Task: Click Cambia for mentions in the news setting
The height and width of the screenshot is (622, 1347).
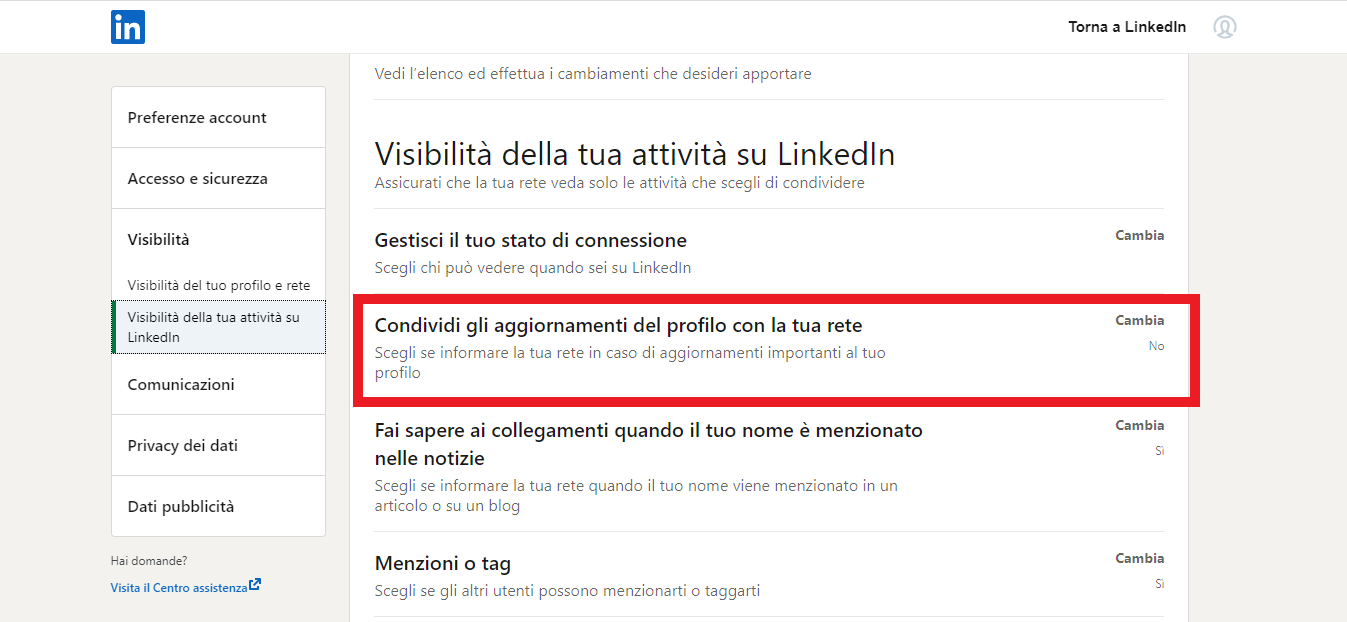Action: click(1139, 424)
